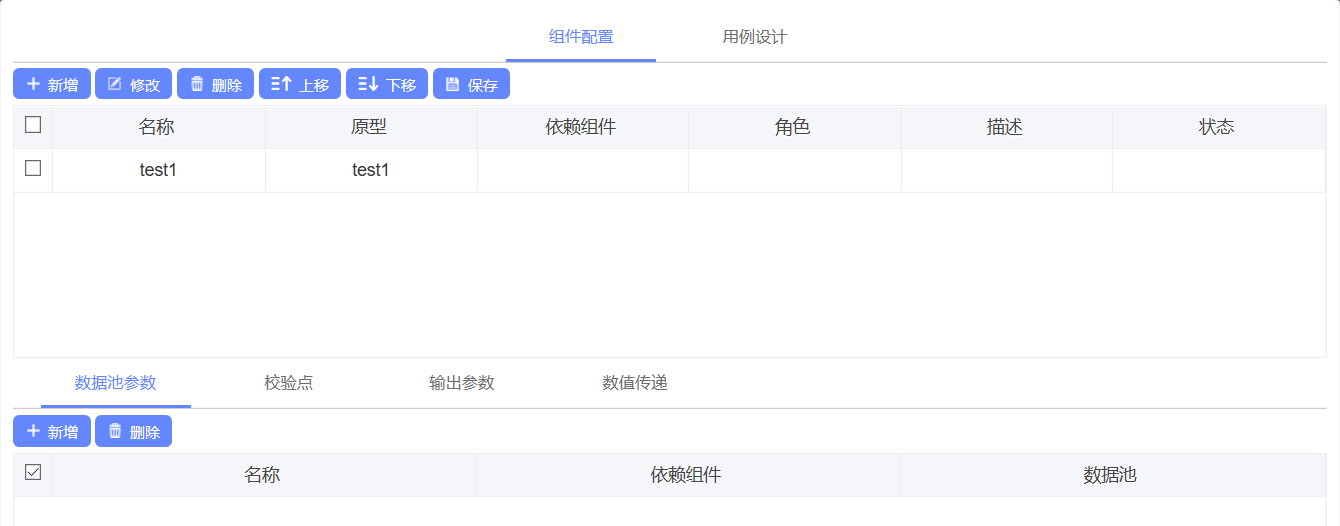Switch to the 用例设计 tab
The image size is (1340, 526).
[x=755, y=37]
